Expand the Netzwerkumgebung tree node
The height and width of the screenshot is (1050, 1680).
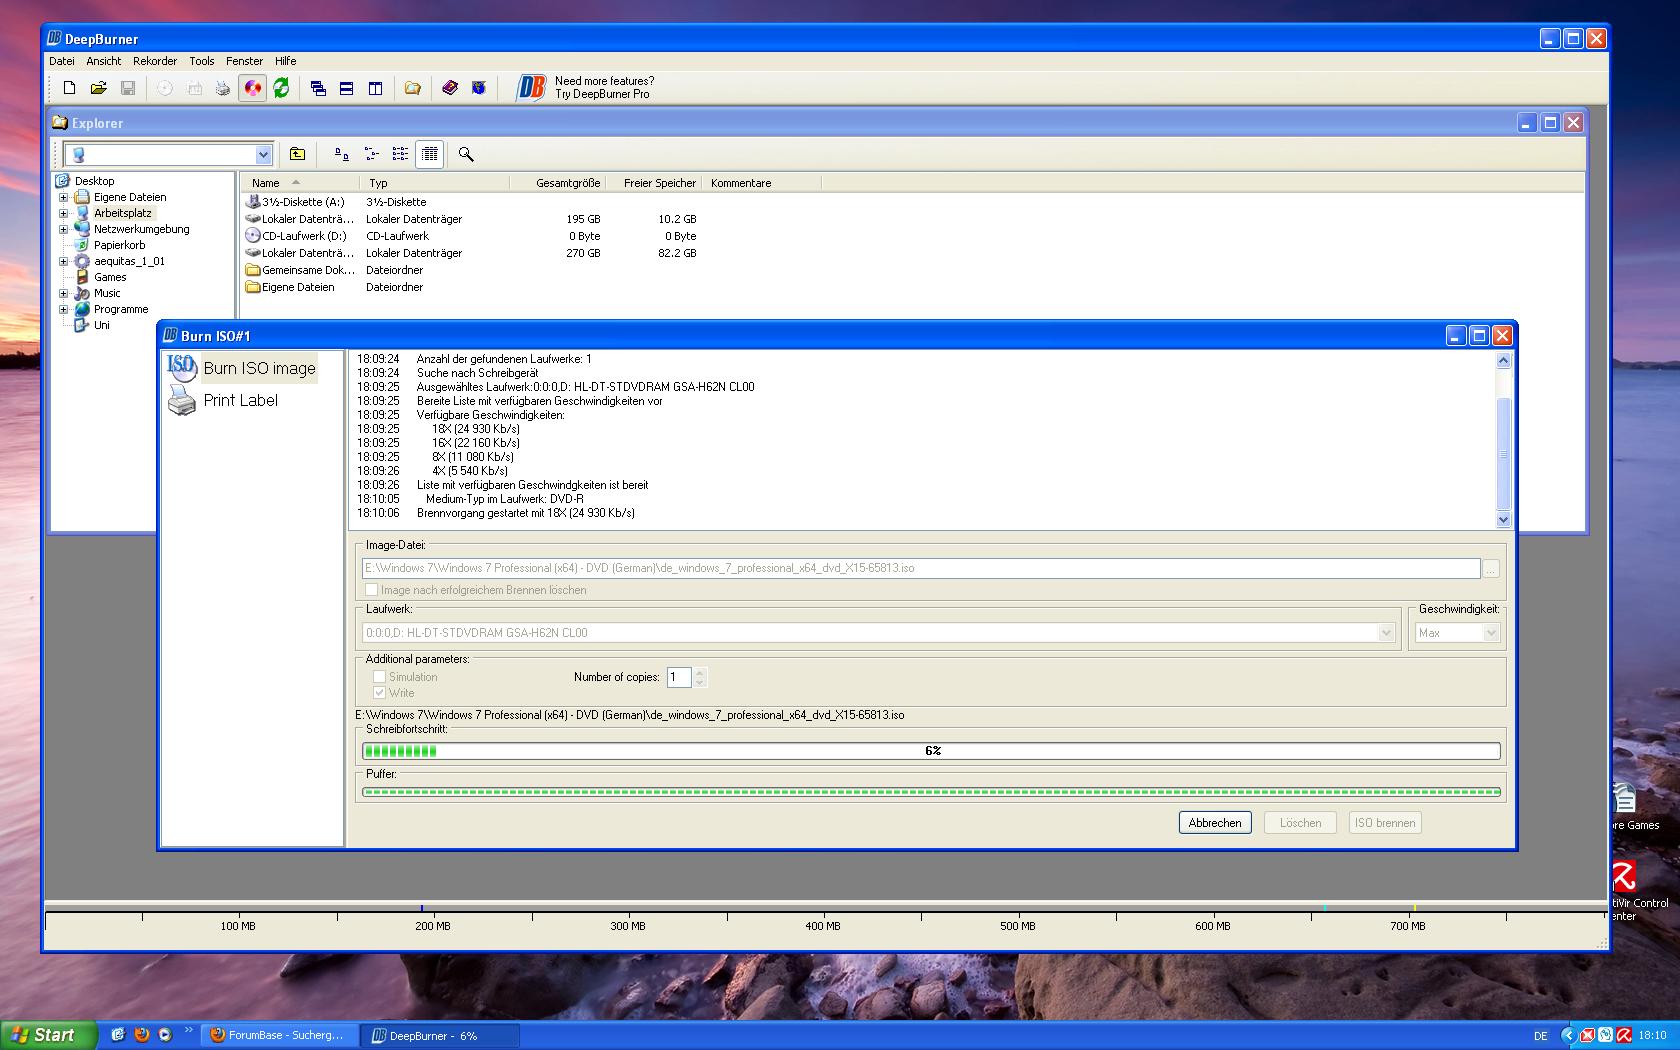pyautogui.click(x=64, y=229)
